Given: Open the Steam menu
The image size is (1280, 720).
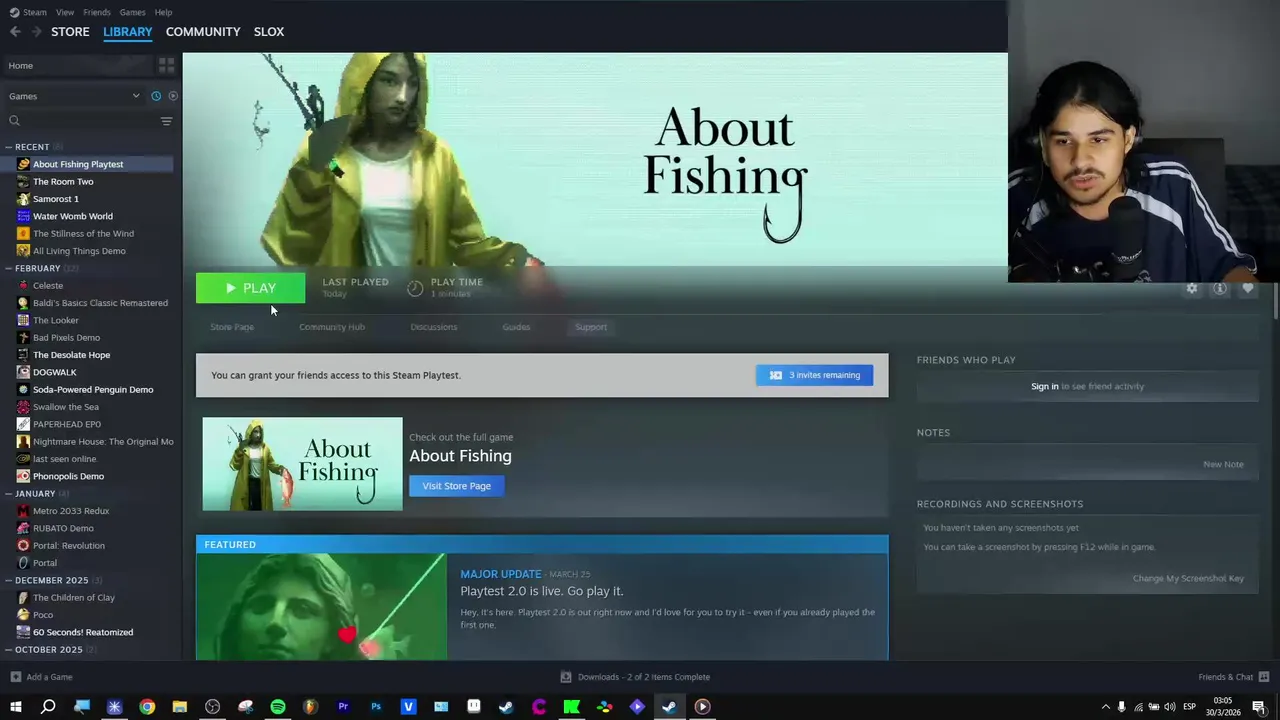Looking at the screenshot, I should point(35,12).
